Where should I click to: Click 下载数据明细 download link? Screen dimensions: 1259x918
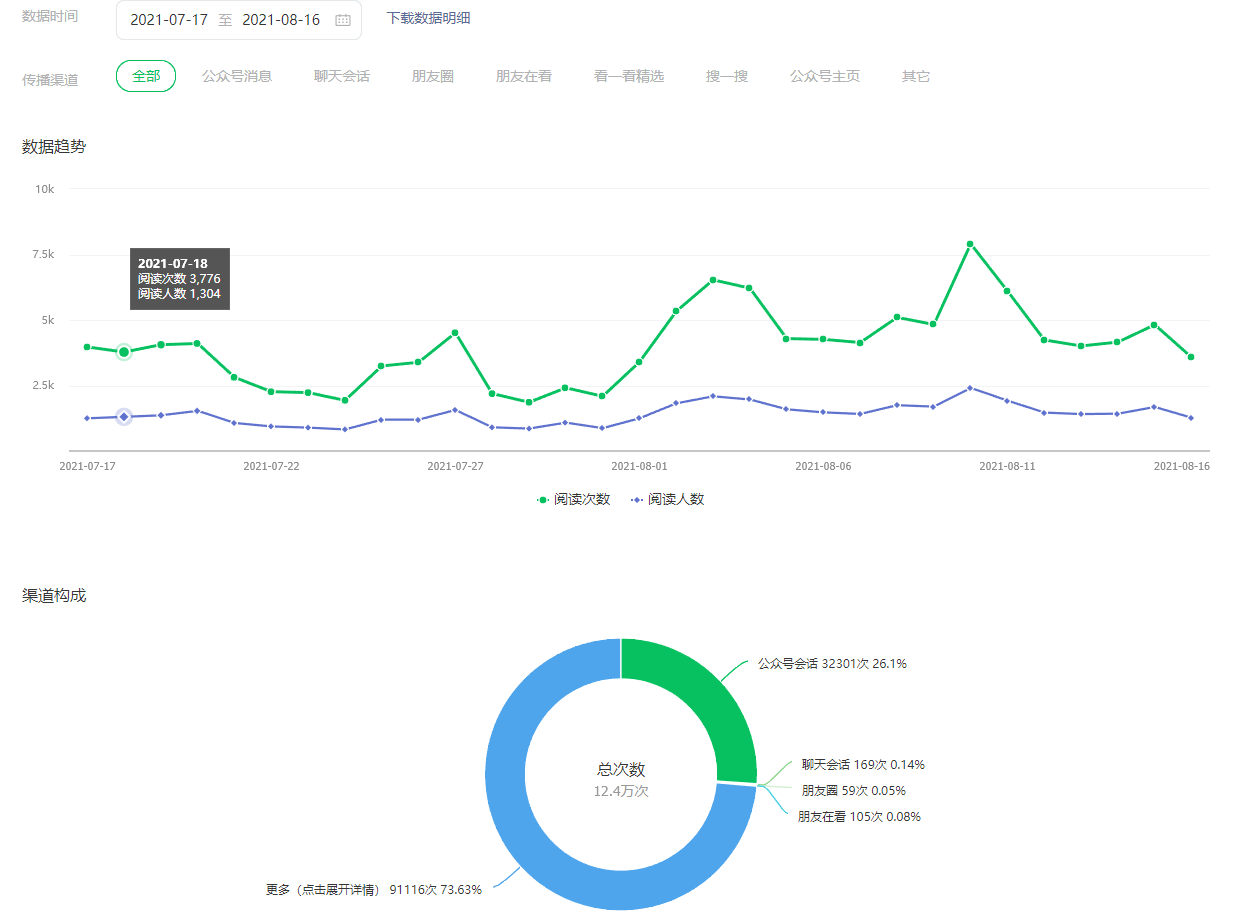428,19
